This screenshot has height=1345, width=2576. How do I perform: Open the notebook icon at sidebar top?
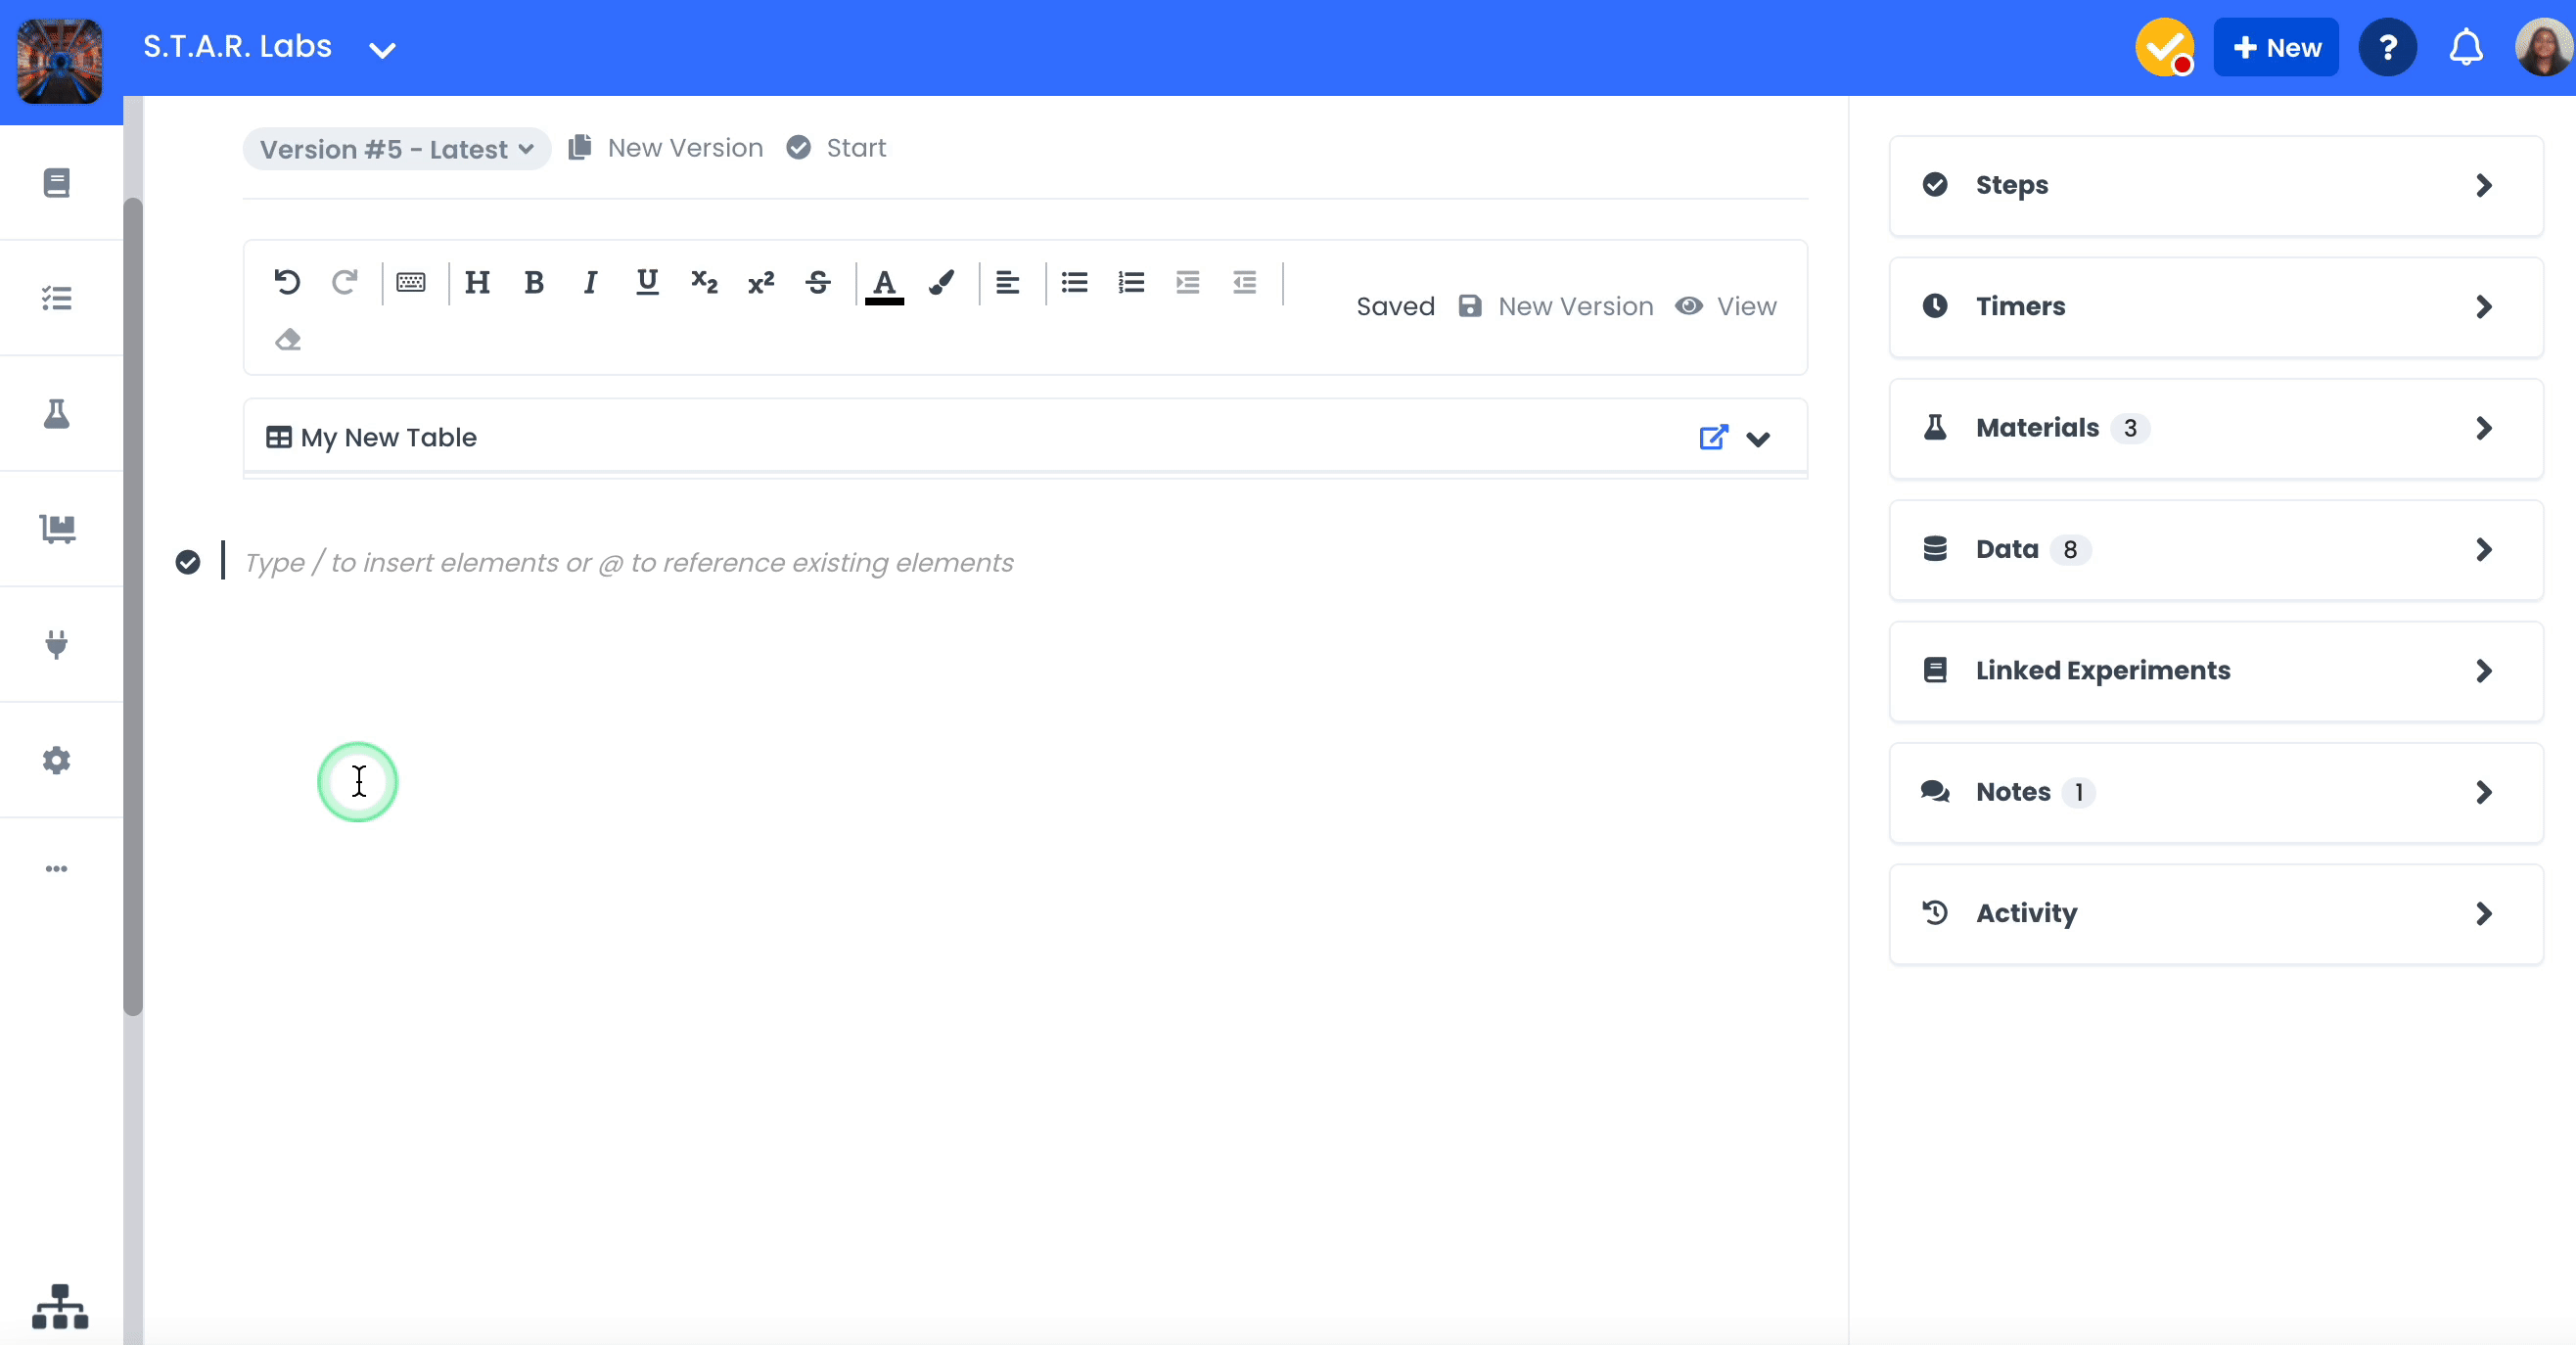coord(57,182)
